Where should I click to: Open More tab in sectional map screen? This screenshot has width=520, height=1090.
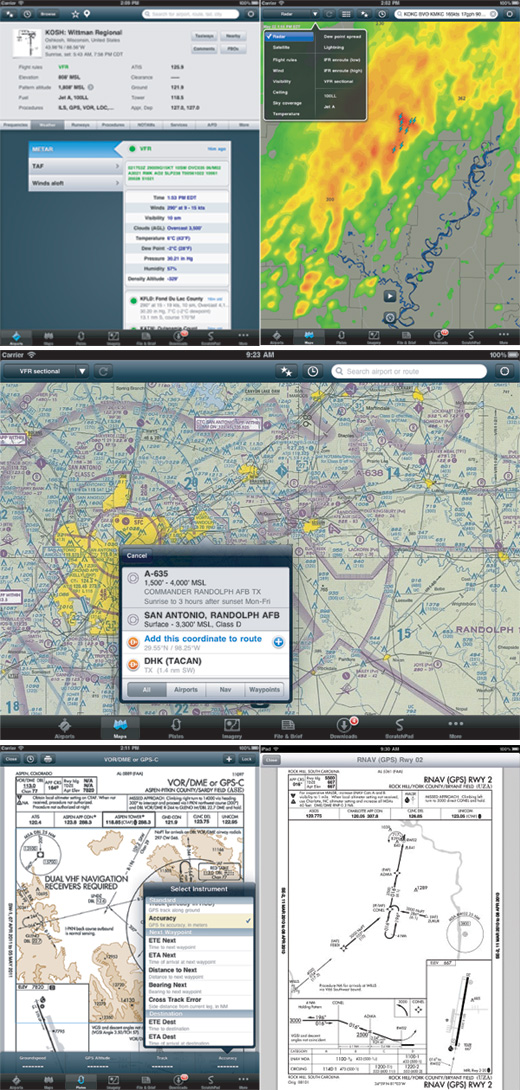[x=455, y=726]
